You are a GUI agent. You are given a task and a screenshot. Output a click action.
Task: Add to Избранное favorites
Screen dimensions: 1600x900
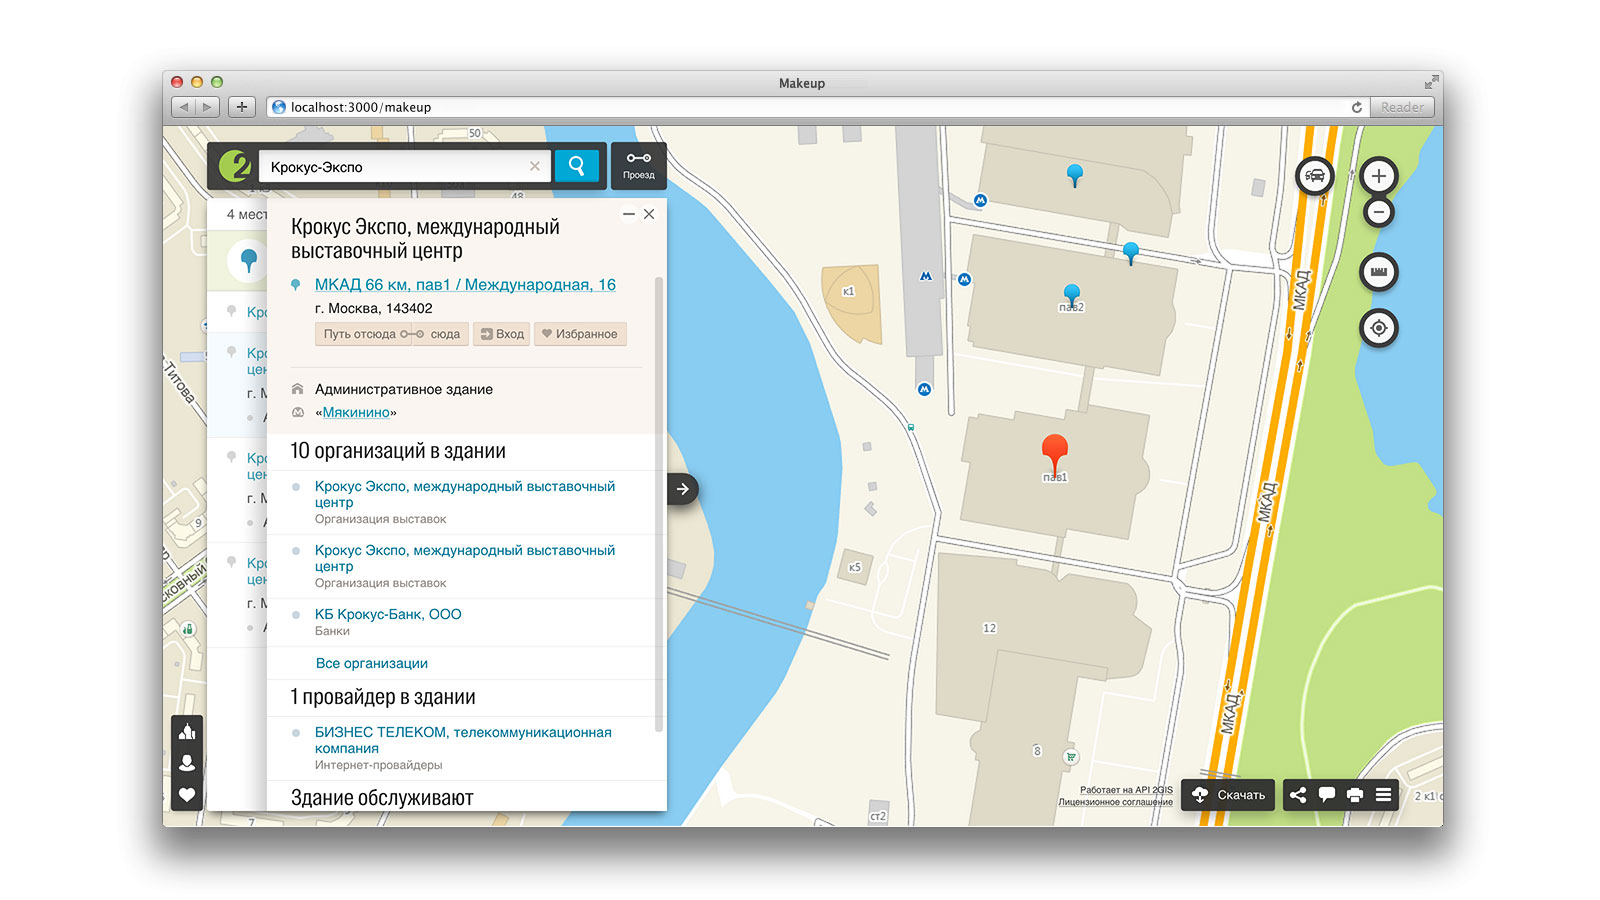[580, 334]
